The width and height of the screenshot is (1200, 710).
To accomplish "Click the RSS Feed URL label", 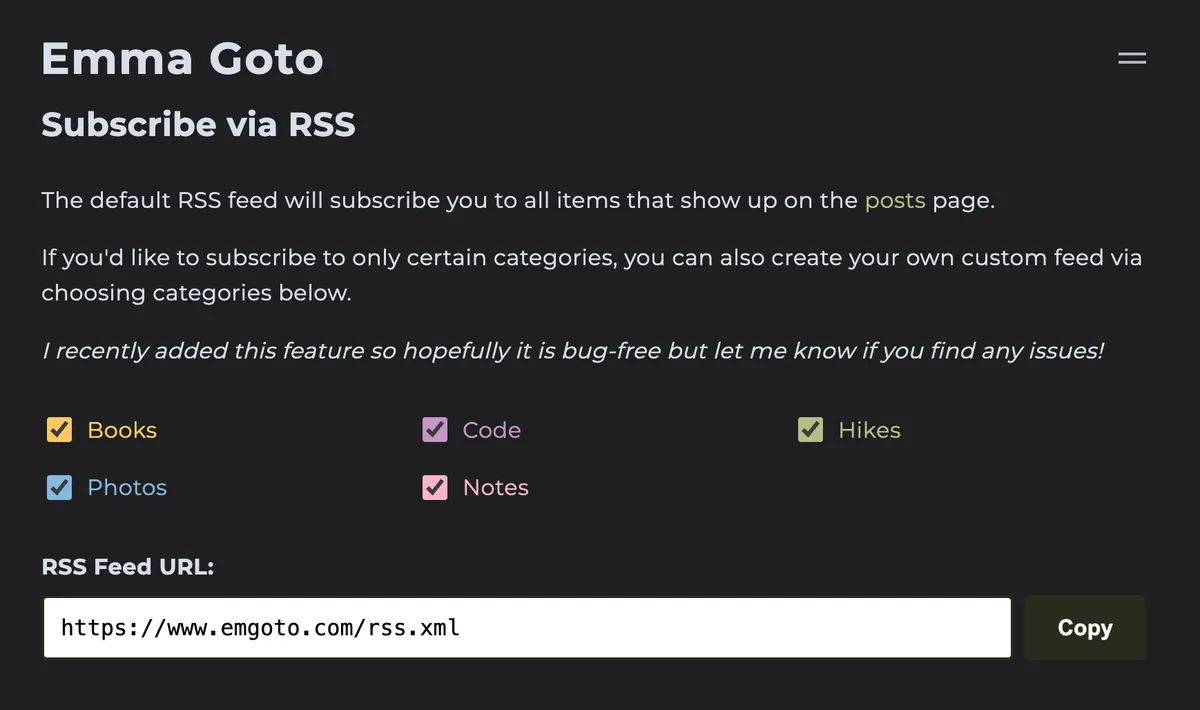I will point(128,567).
